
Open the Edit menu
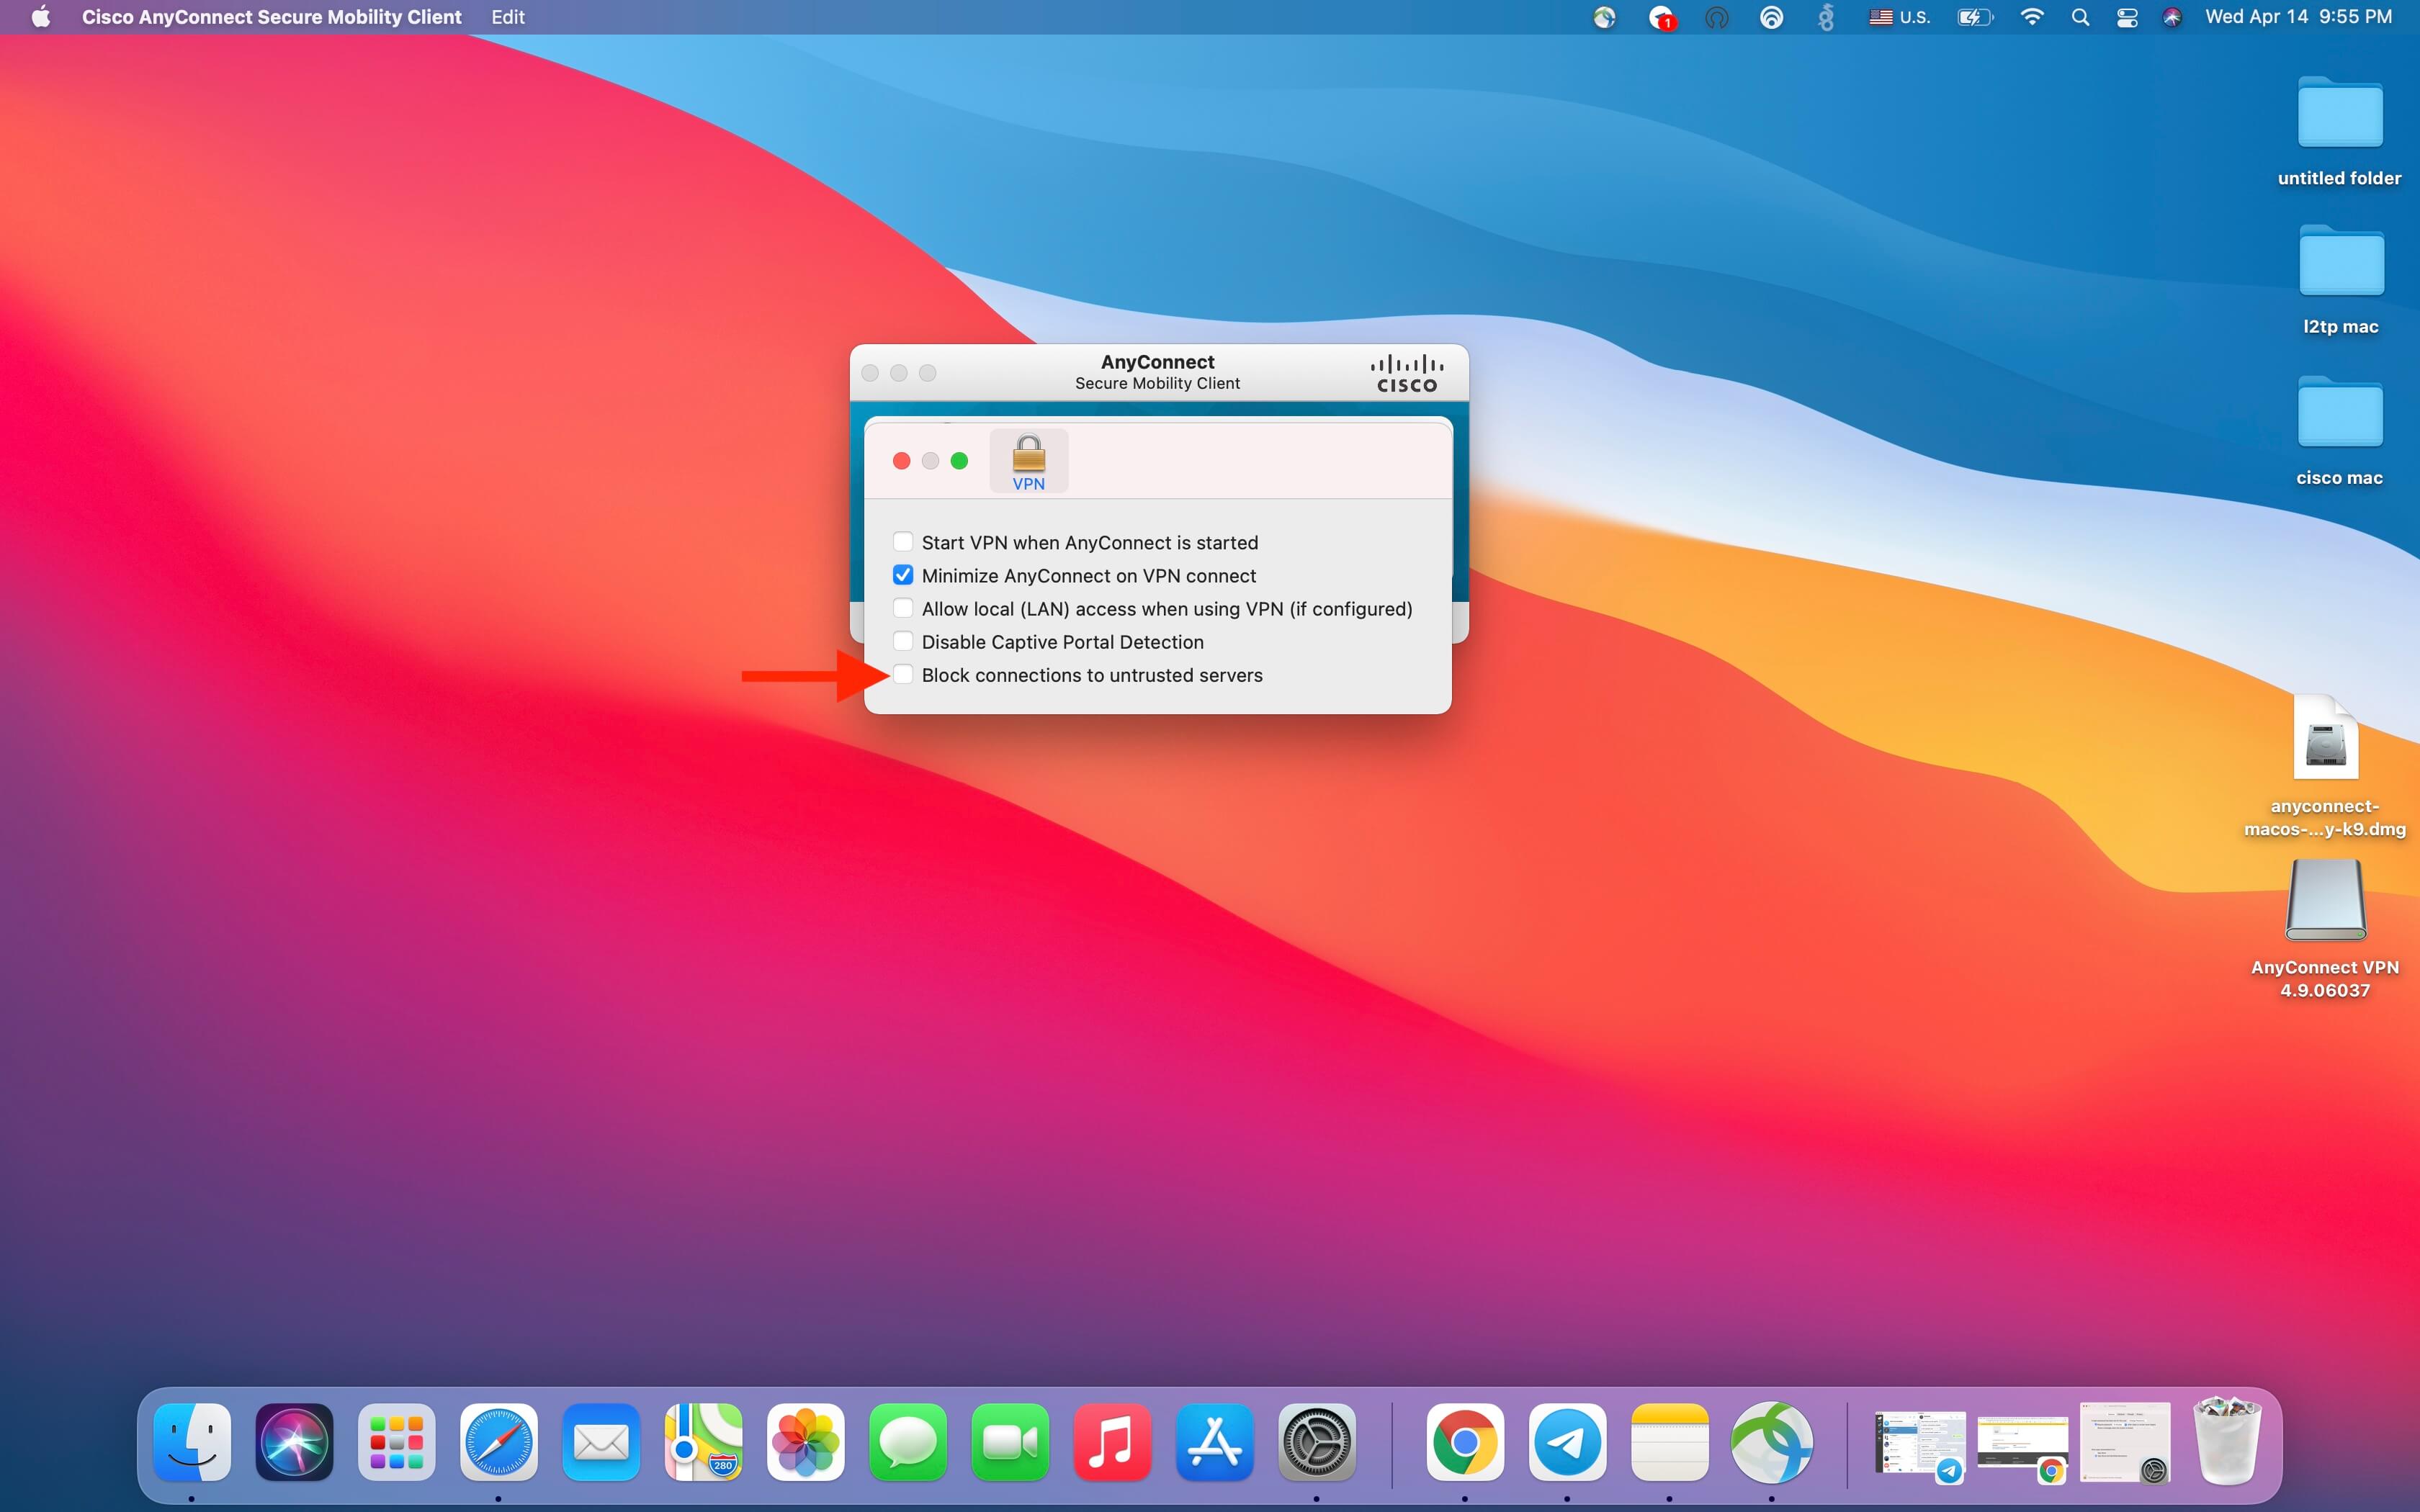click(x=508, y=17)
